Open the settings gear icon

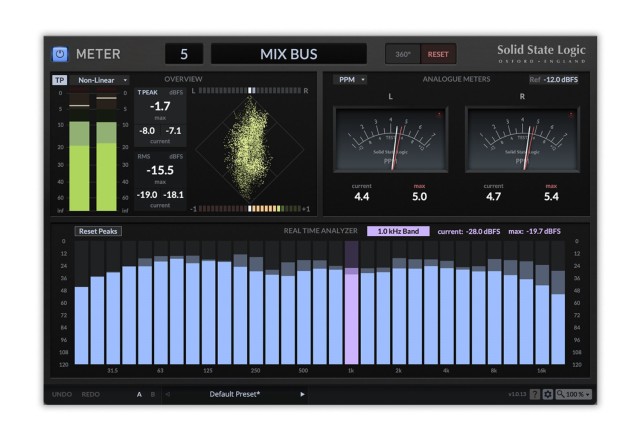[547, 394]
